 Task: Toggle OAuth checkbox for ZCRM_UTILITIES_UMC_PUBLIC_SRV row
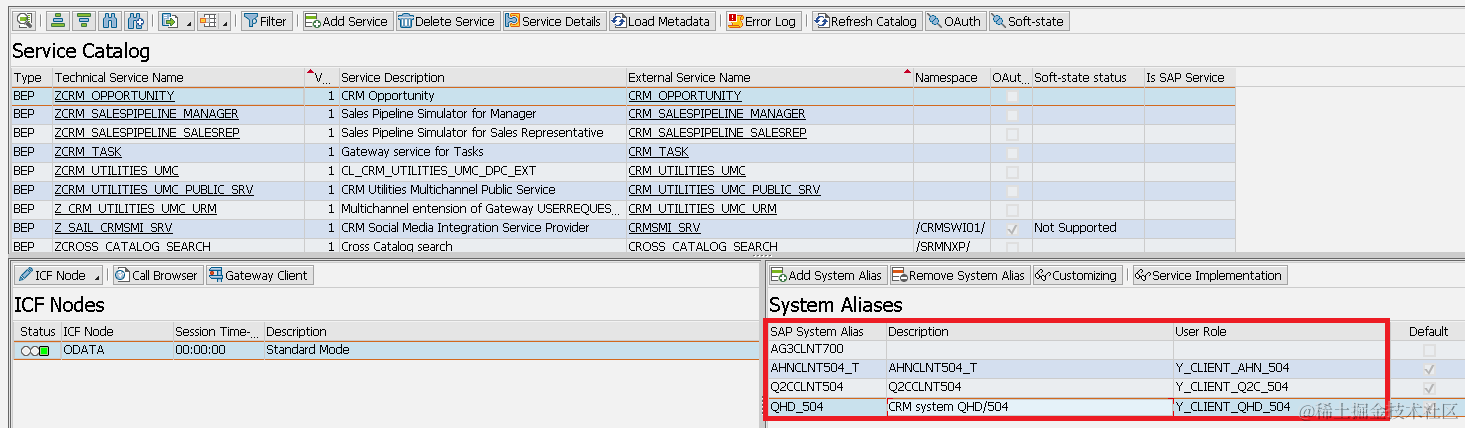(x=1011, y=190)
